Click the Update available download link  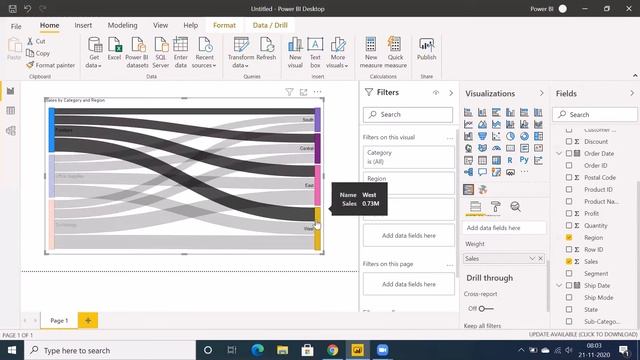point(583,334)
